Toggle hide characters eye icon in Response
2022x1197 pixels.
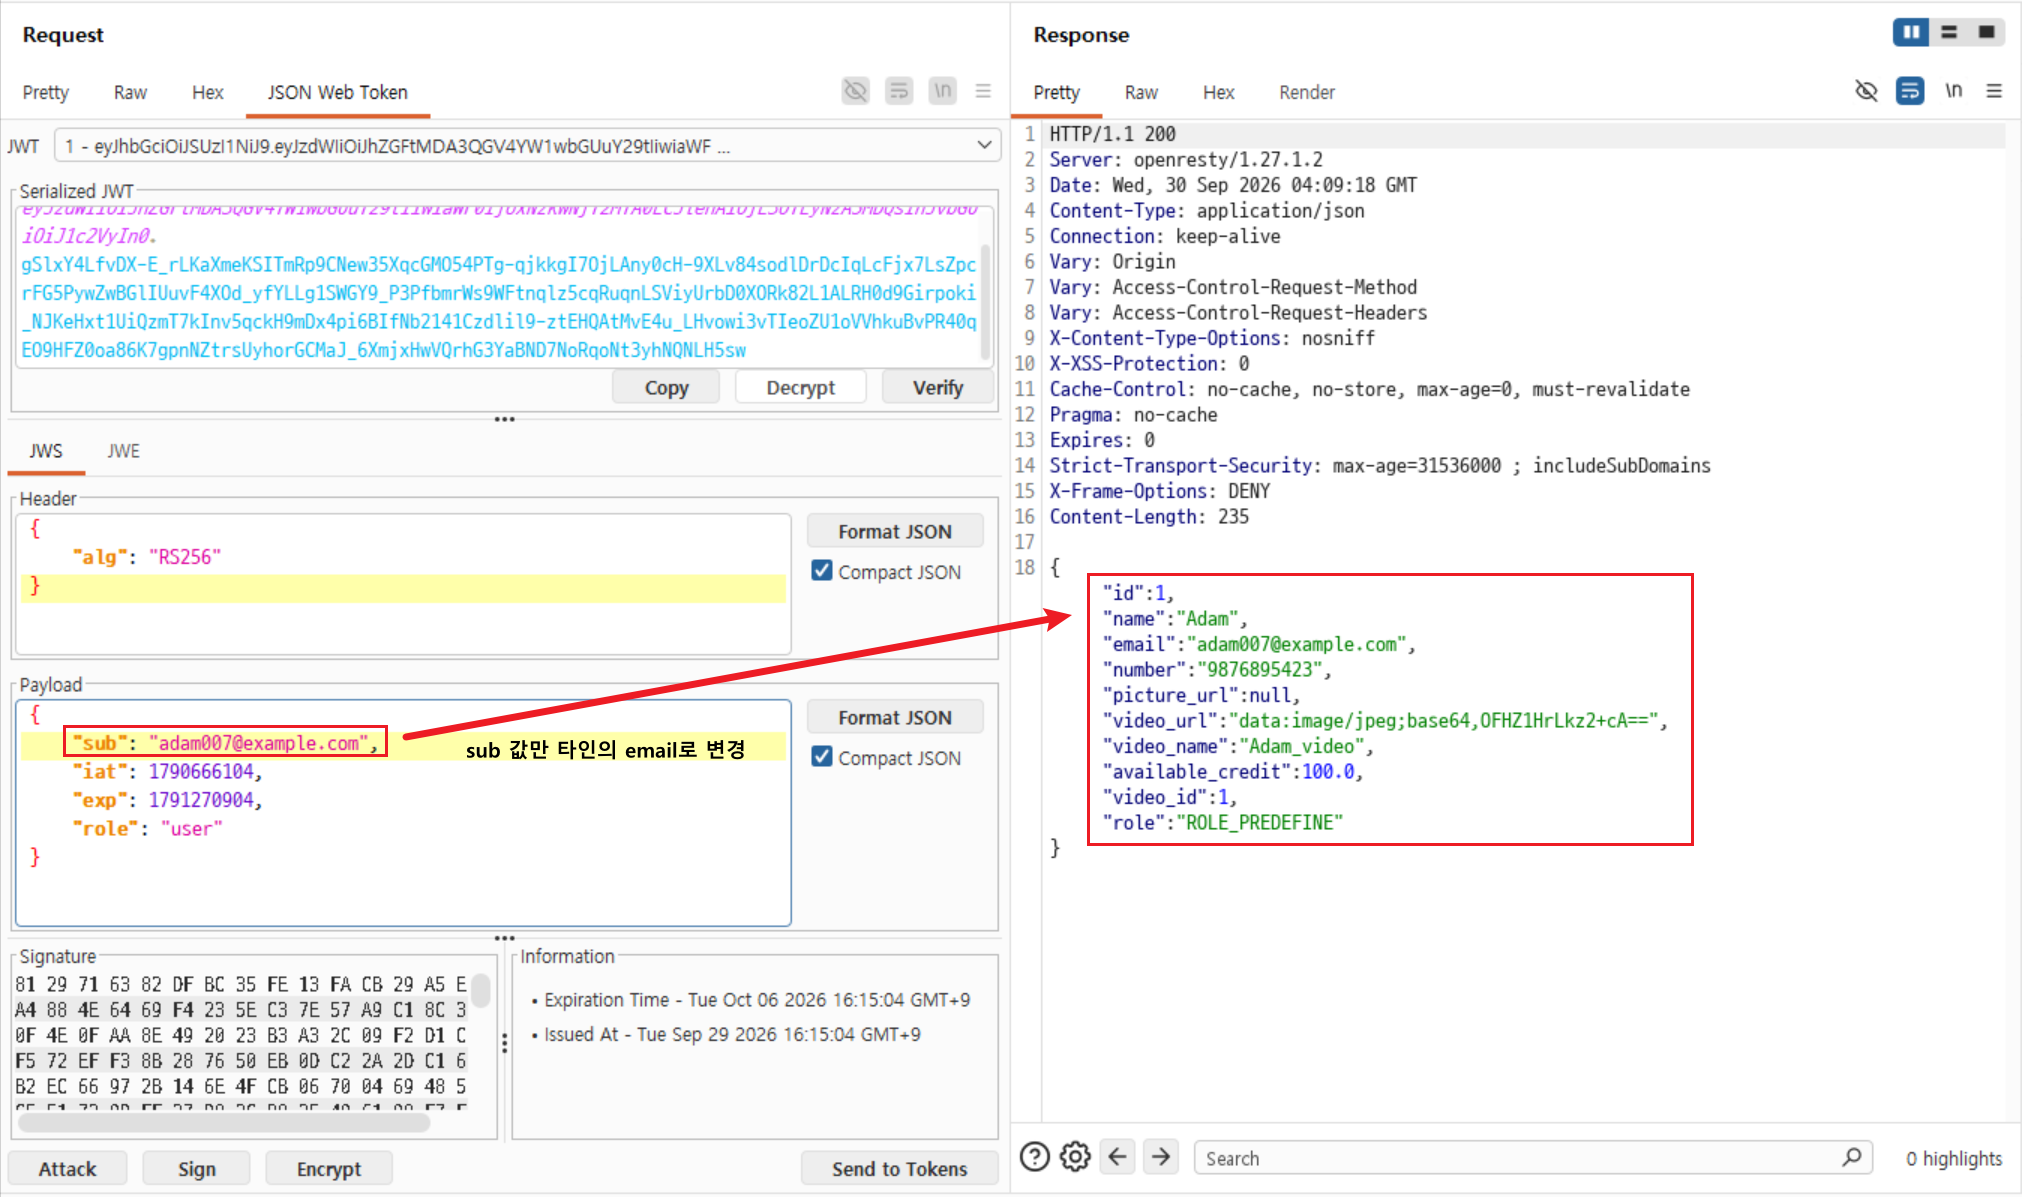point(1866,91)
